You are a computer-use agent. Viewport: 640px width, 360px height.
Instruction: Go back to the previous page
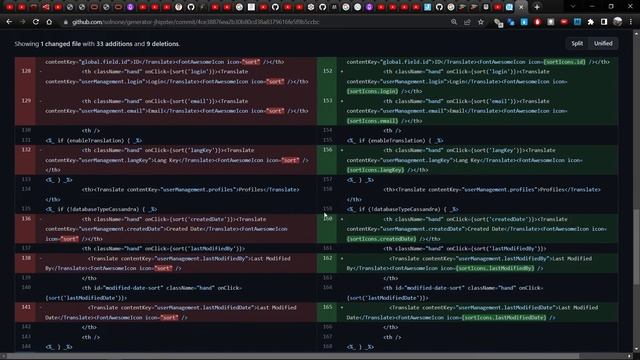point(9,22)
